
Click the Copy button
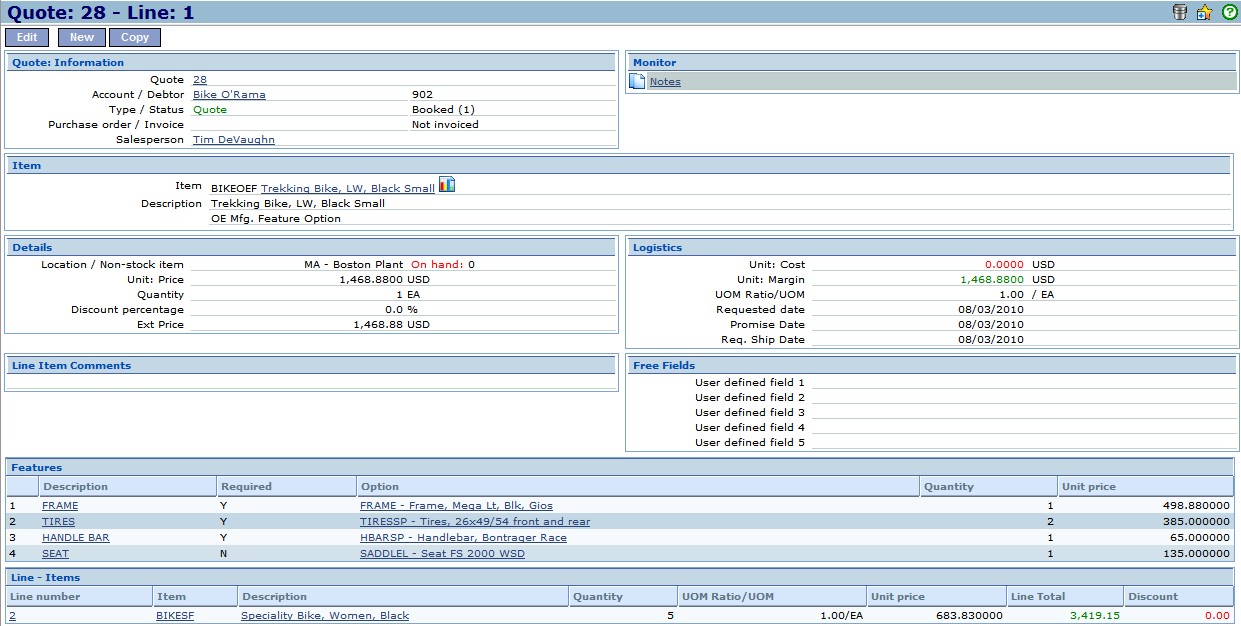point(135,37)
